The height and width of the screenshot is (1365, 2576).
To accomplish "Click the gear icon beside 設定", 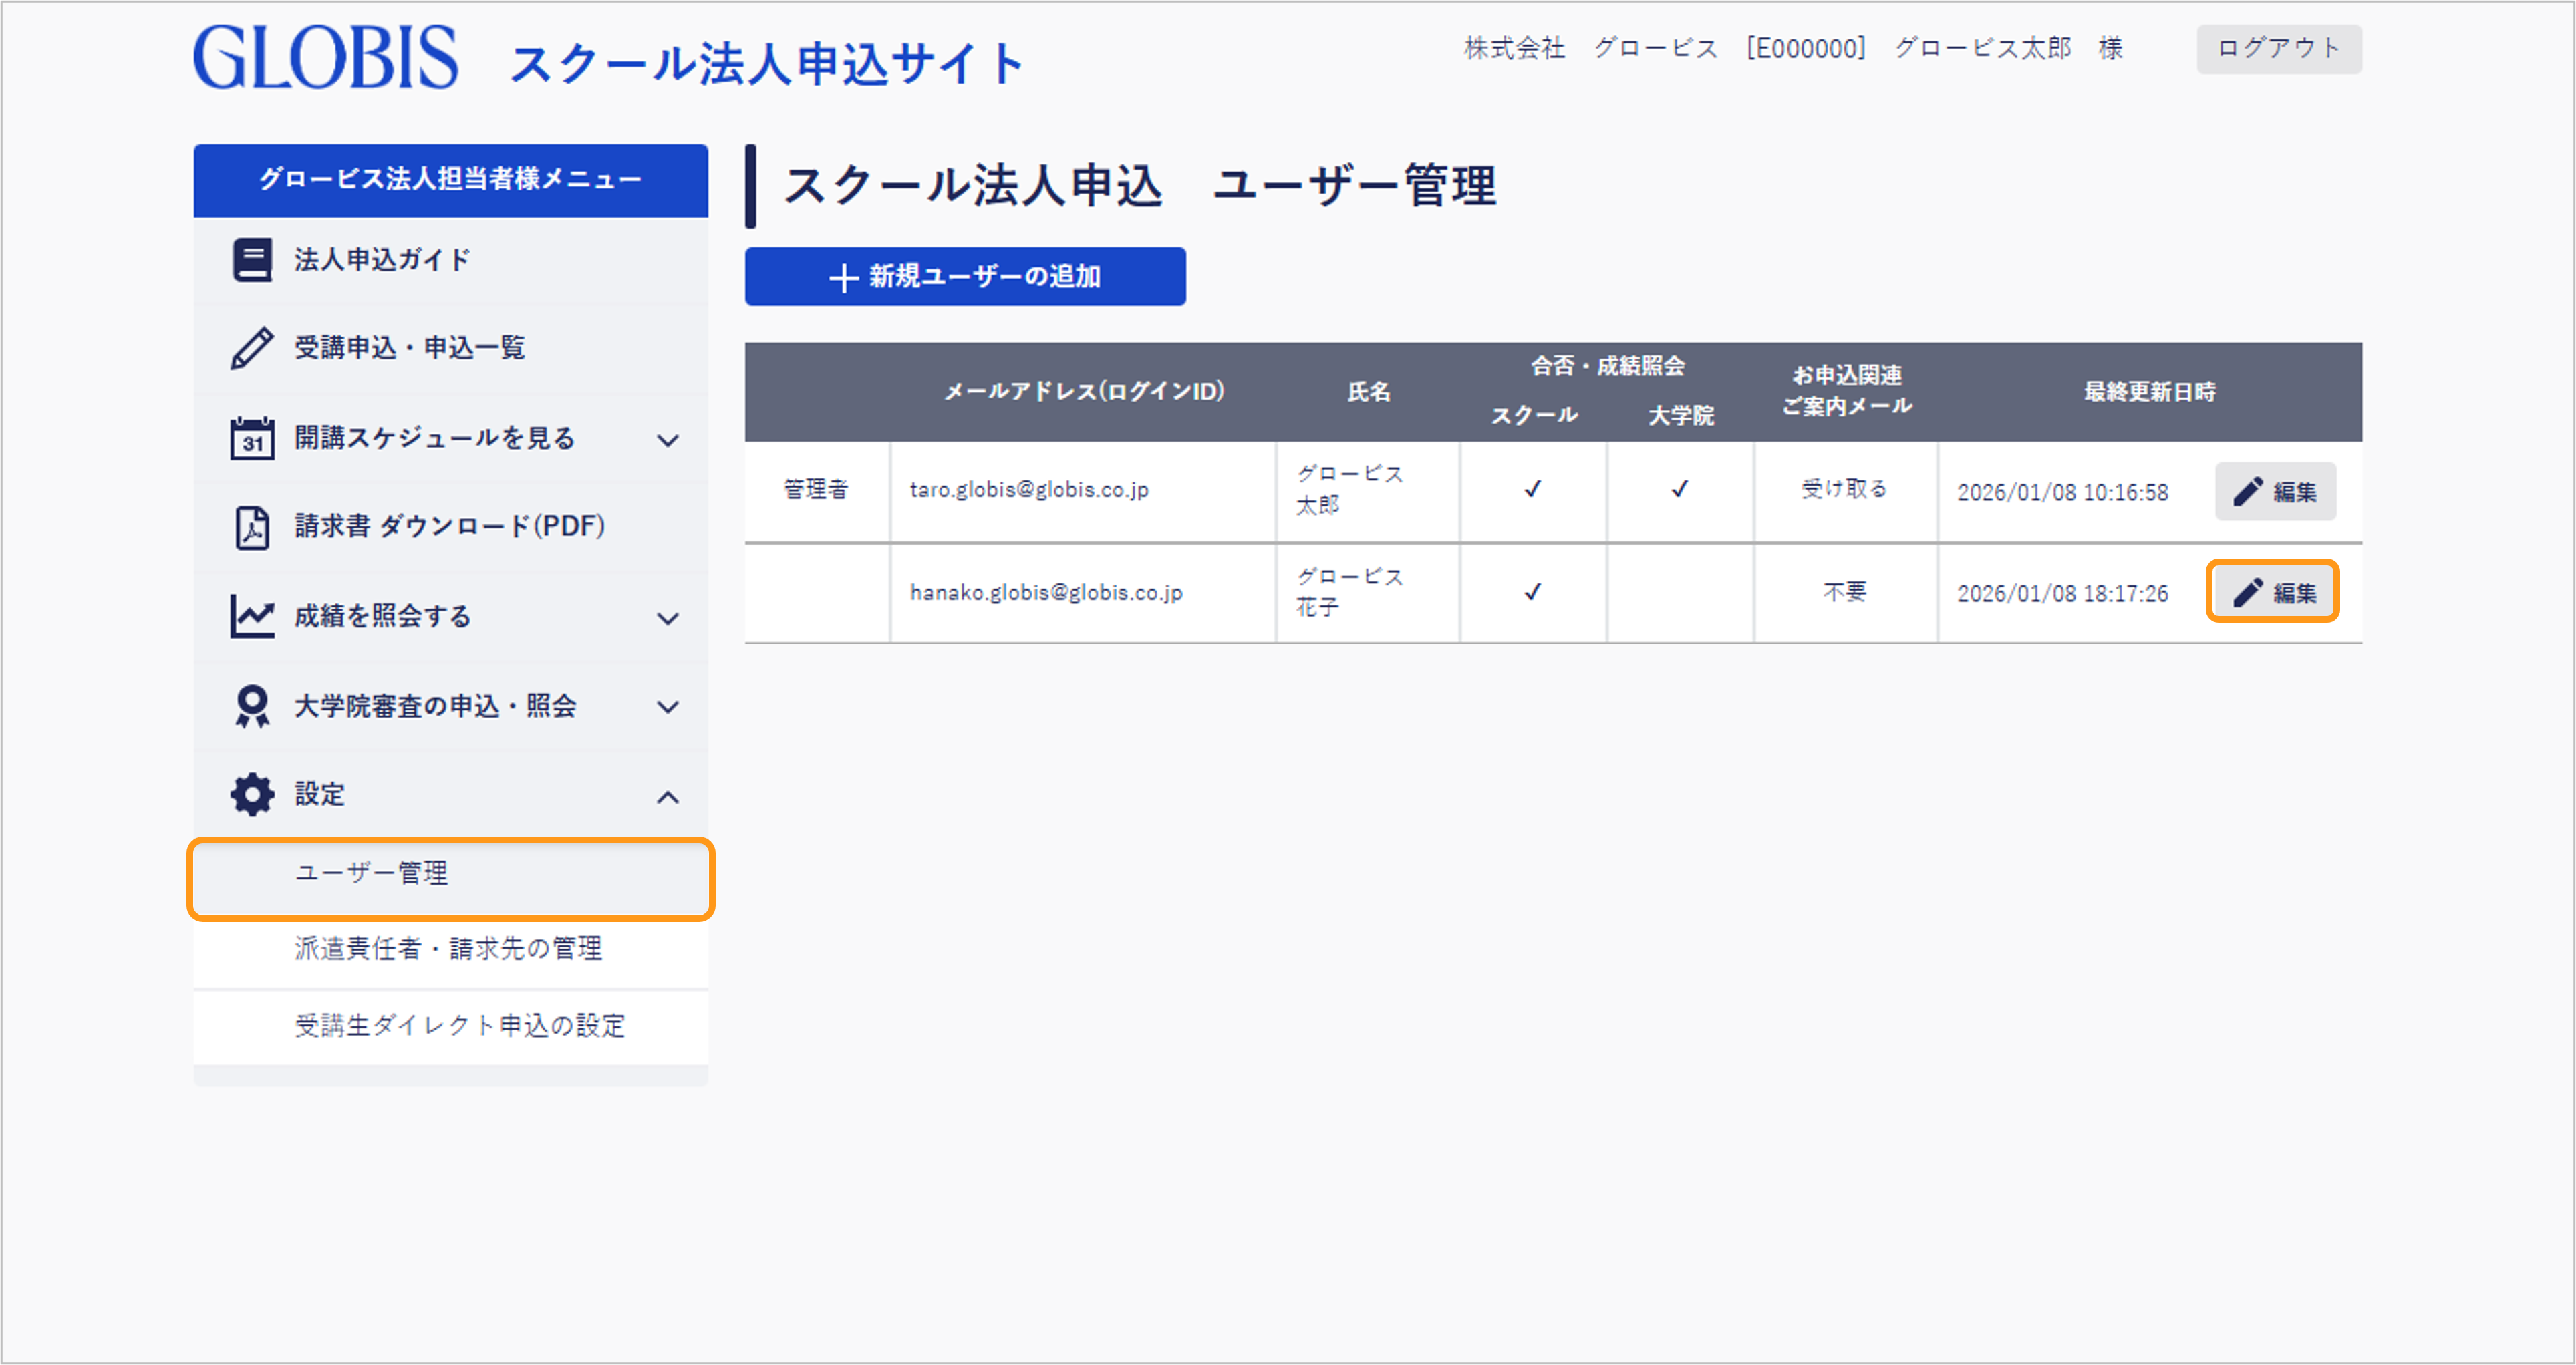I will point(252,795).
